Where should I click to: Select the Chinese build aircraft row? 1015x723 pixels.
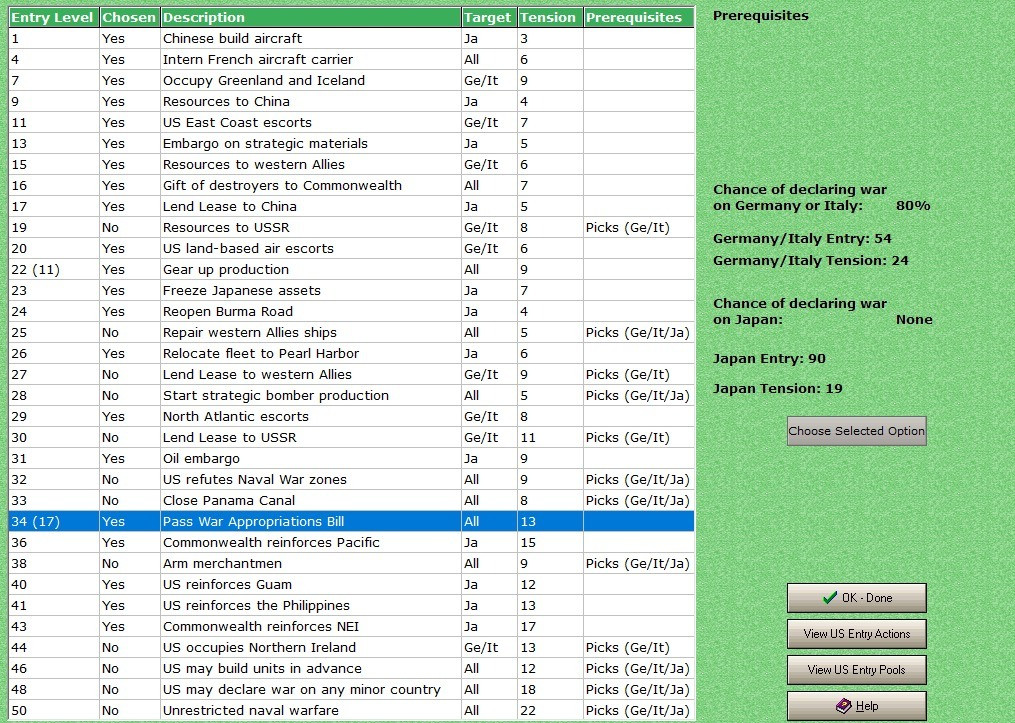[x=351, y=38]
